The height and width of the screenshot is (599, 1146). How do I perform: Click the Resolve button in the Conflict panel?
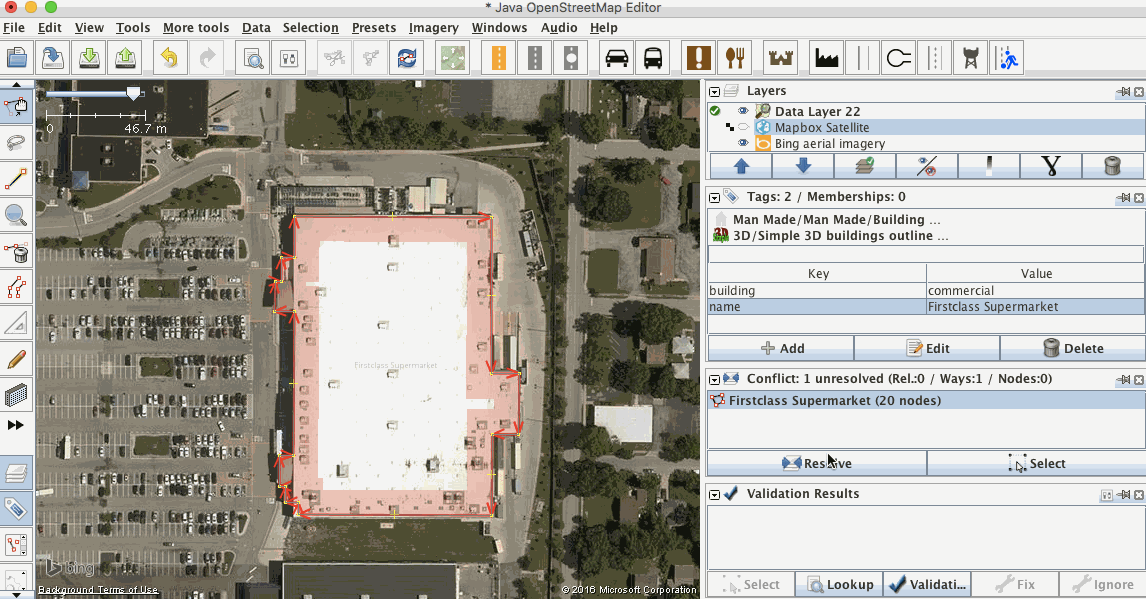[x=816, y=463]
